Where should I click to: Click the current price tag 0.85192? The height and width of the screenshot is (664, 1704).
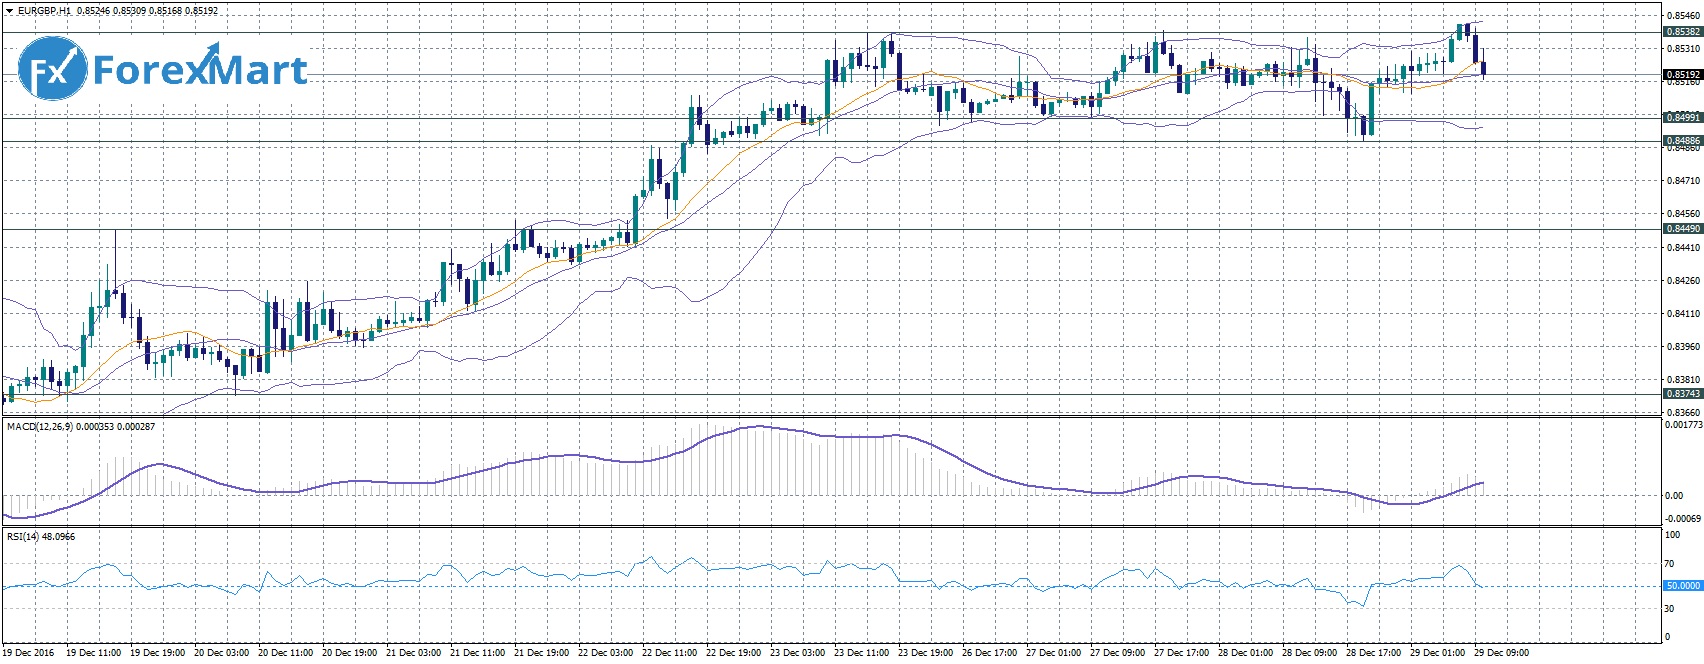coord(1683,74)
